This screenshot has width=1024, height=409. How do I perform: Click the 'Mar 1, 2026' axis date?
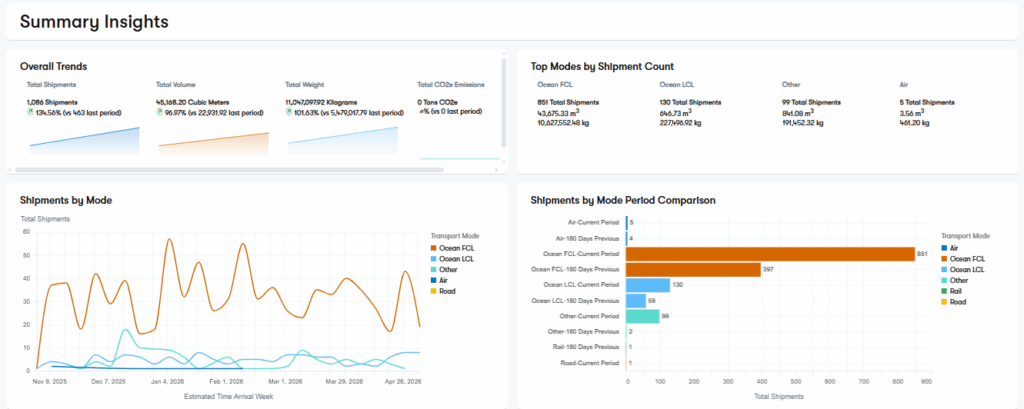click(x=283, y=382)
